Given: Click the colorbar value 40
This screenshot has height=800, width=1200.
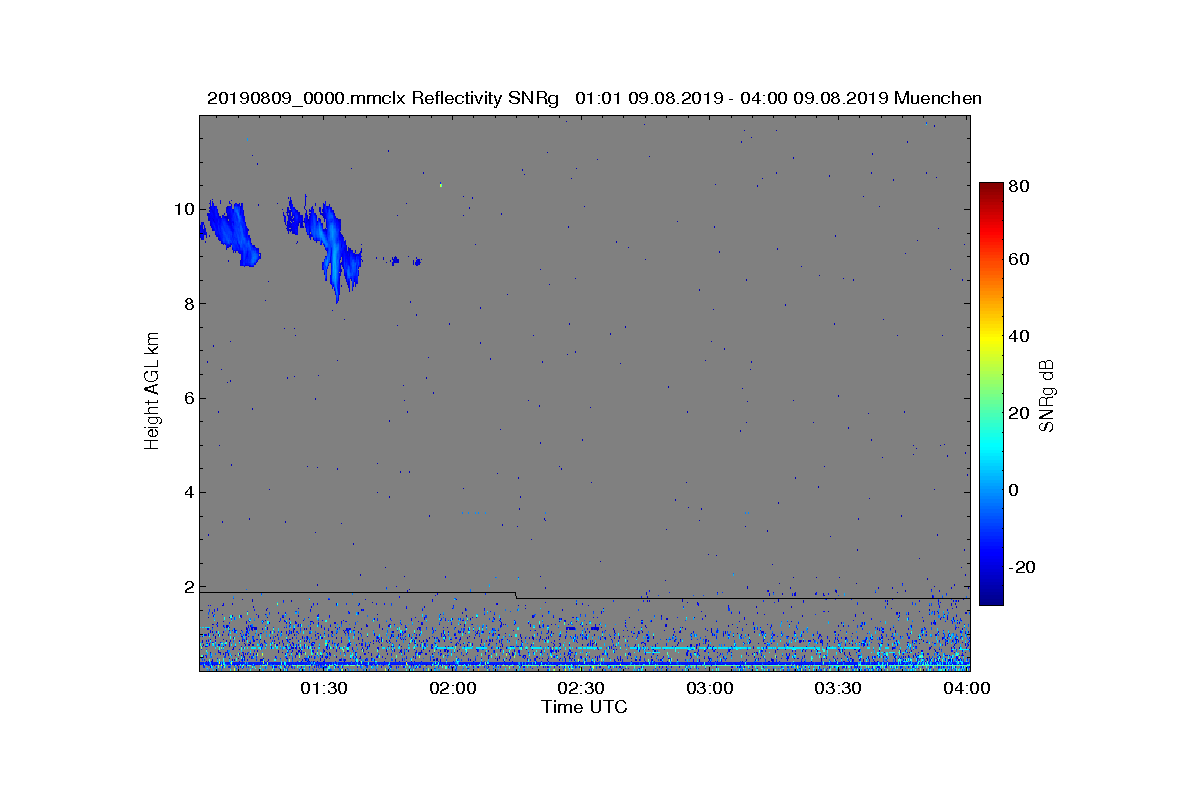Looking at the screenshot, I should pos(1020,336).
